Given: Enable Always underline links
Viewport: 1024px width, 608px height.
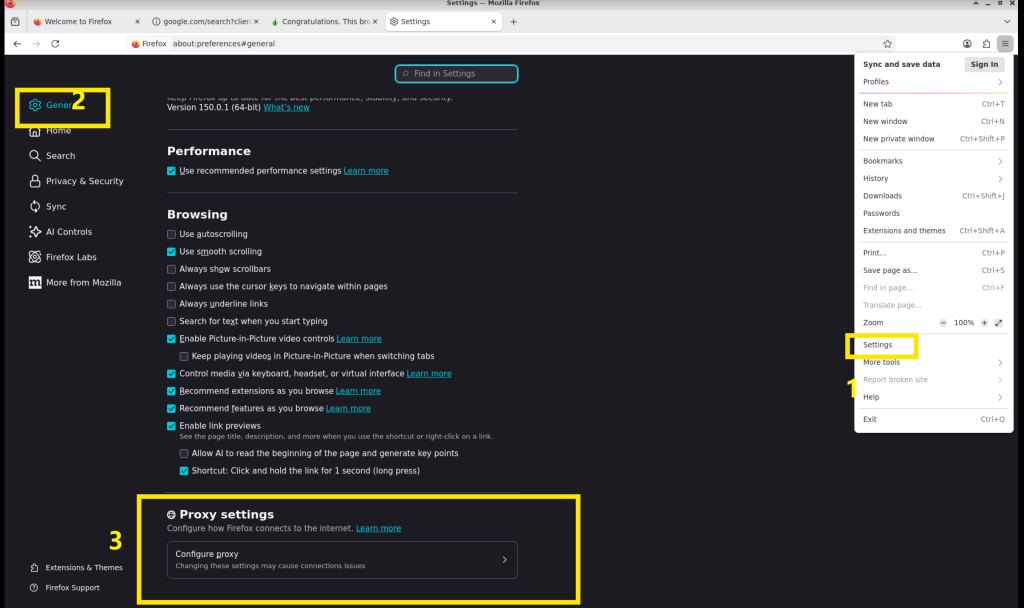Looking at the screenshot, I should [x=171, y=304].
